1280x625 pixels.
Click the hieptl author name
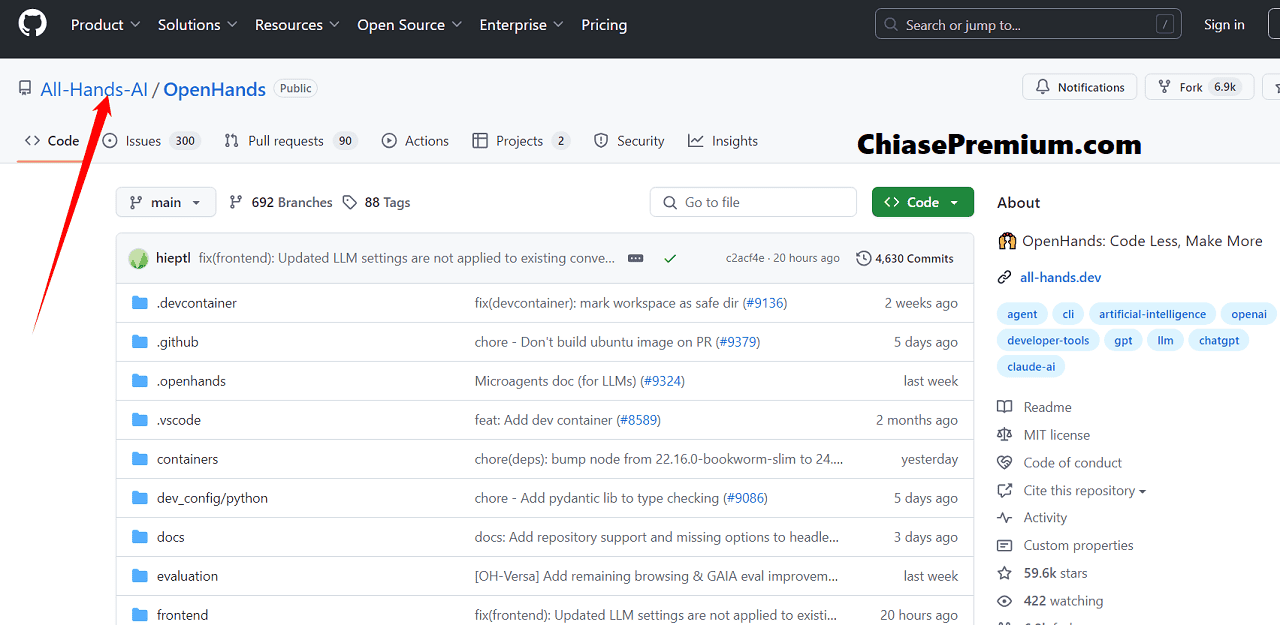tap(173, 258)
